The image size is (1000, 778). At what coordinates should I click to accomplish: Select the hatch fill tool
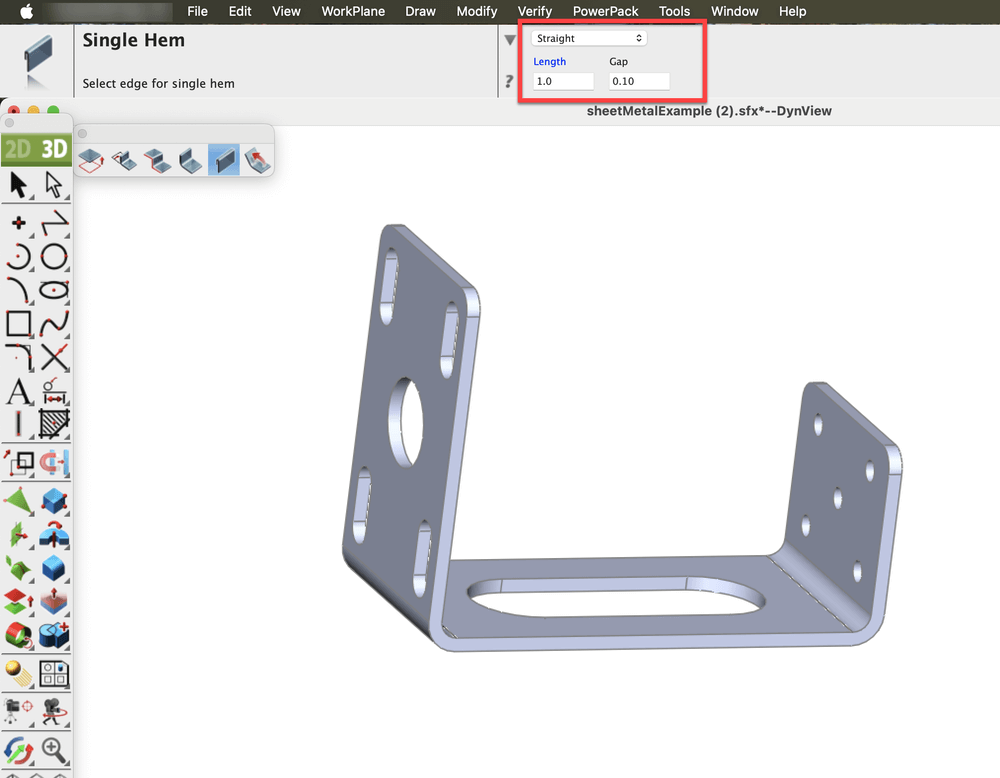pyautogui.click(x=54, y=424)
